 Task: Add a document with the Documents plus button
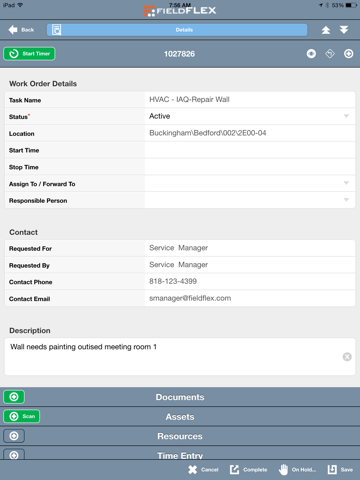14,397
